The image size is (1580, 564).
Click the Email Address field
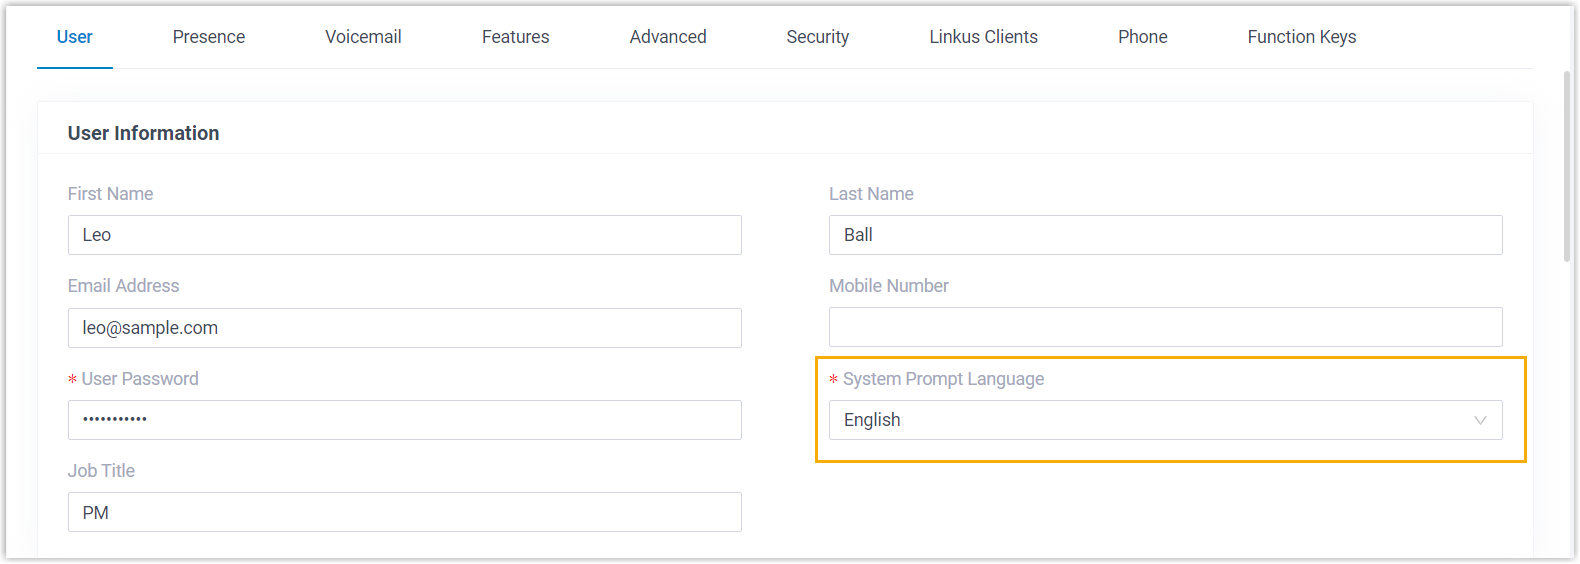coord(404,328)
